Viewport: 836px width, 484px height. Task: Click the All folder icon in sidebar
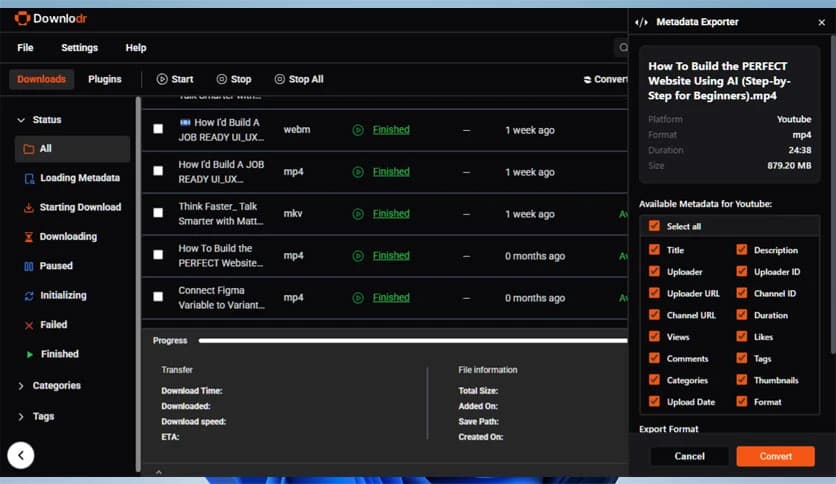tap(29, 149)
